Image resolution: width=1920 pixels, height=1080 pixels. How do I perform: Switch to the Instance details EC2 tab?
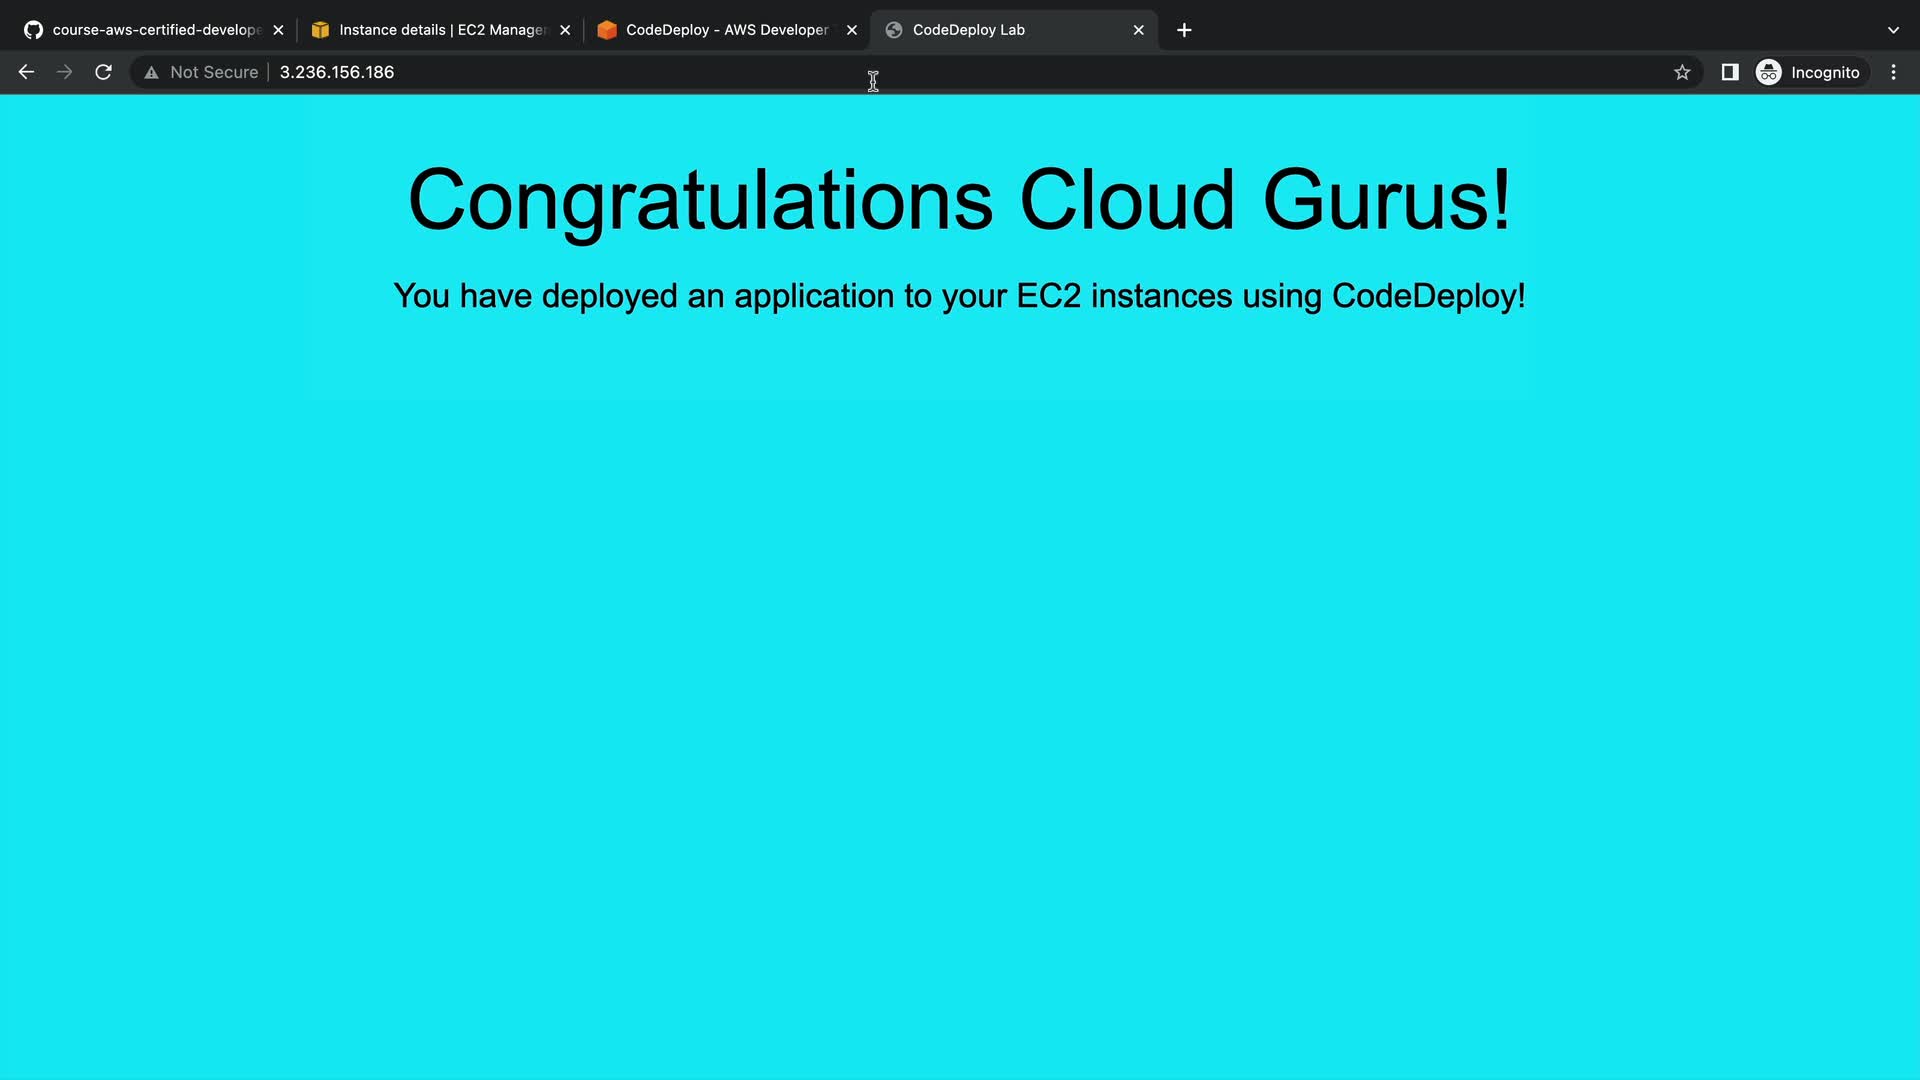pyautogui.click(x=435, y=30)
